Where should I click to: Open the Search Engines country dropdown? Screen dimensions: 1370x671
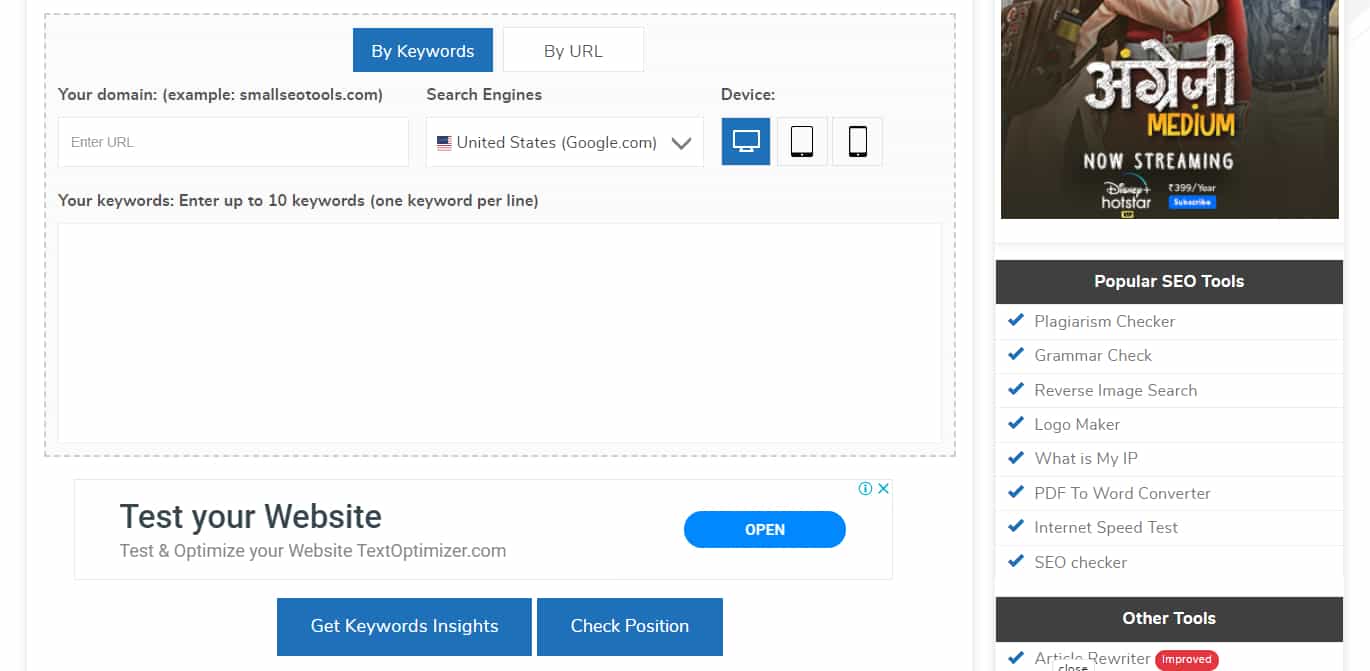[681, 142]
